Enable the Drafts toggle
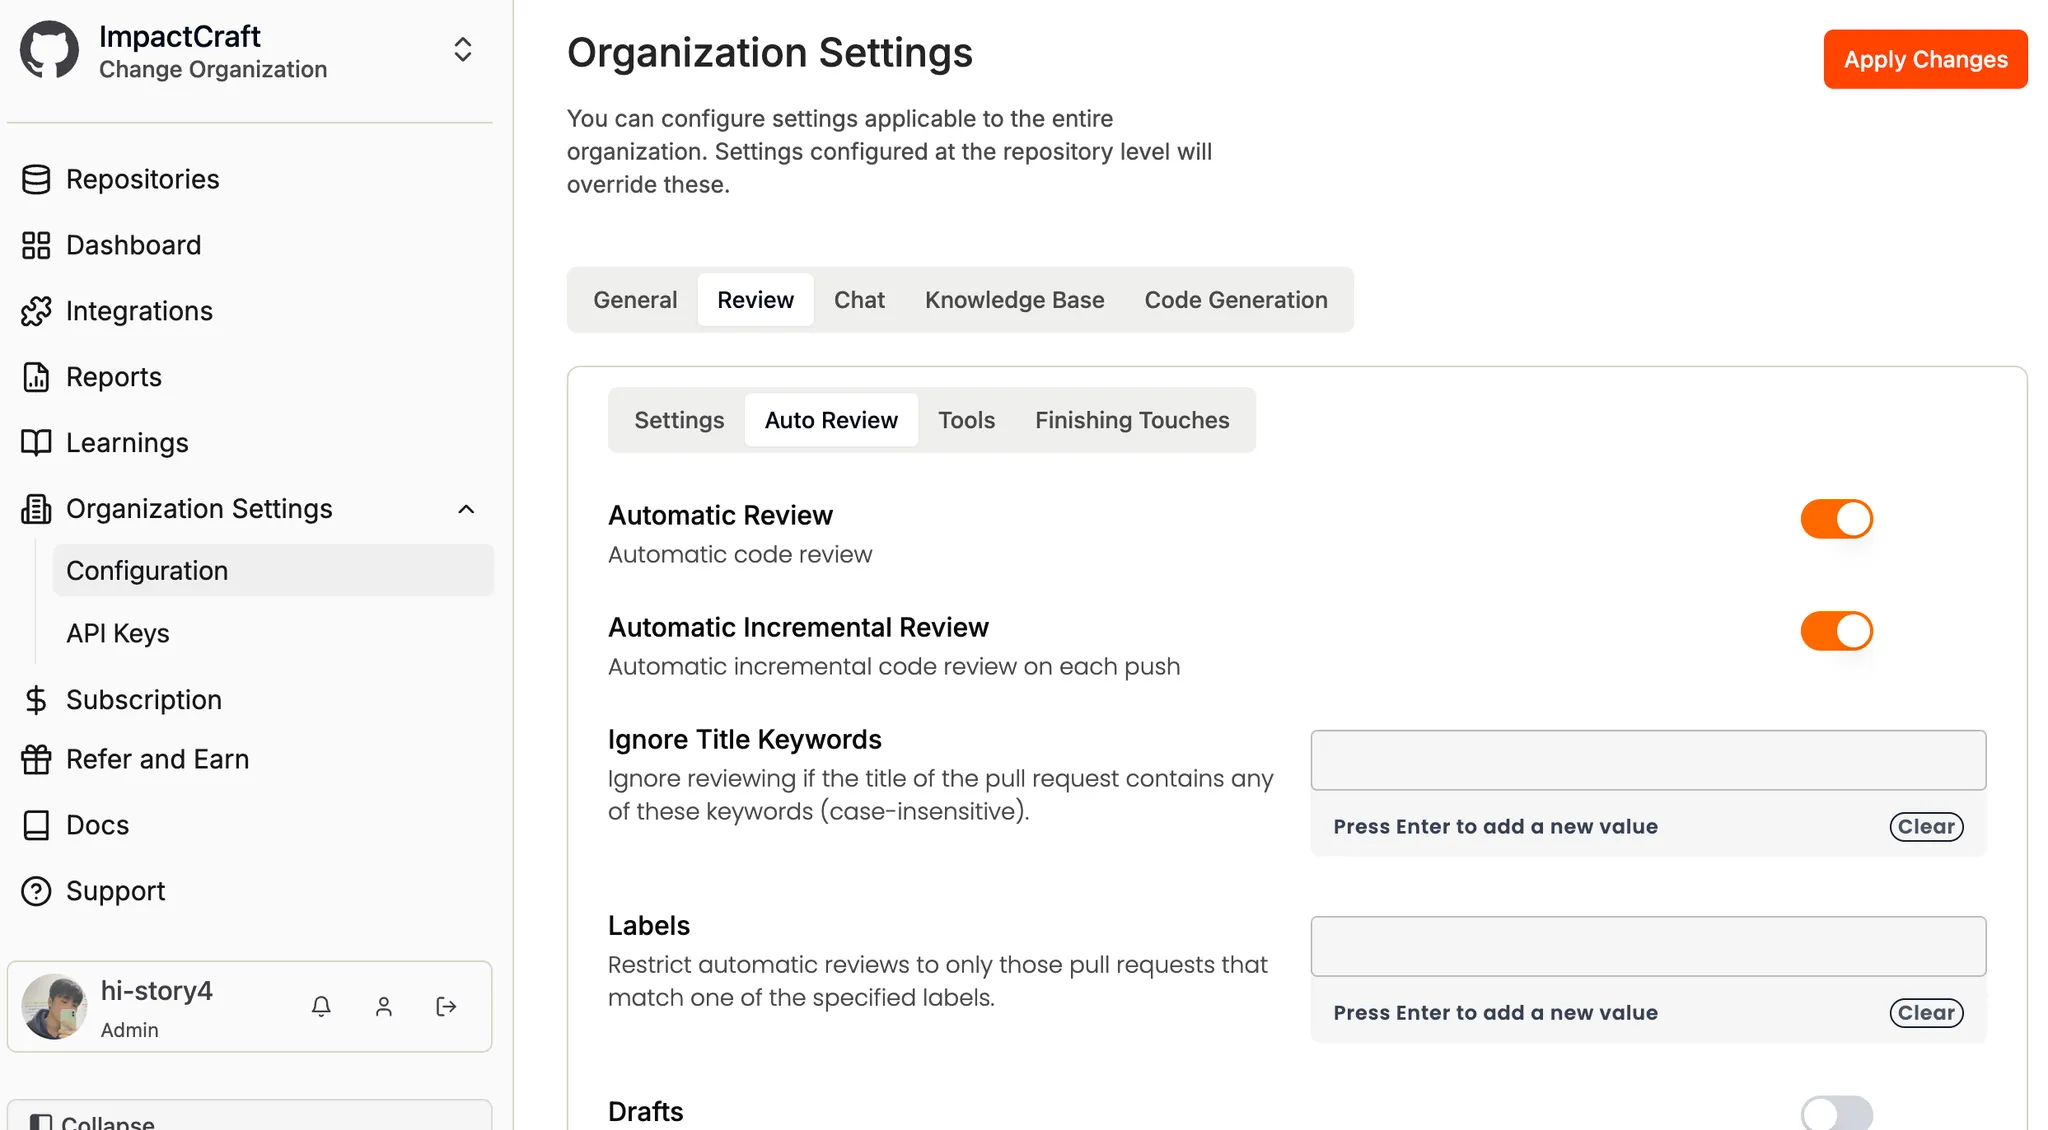 1836,1112
